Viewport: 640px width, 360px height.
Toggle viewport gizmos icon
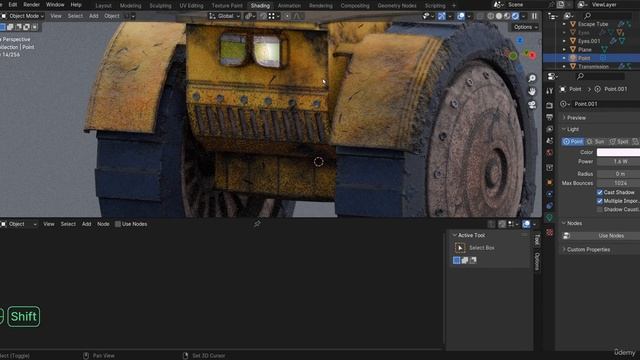click(442, 16)
